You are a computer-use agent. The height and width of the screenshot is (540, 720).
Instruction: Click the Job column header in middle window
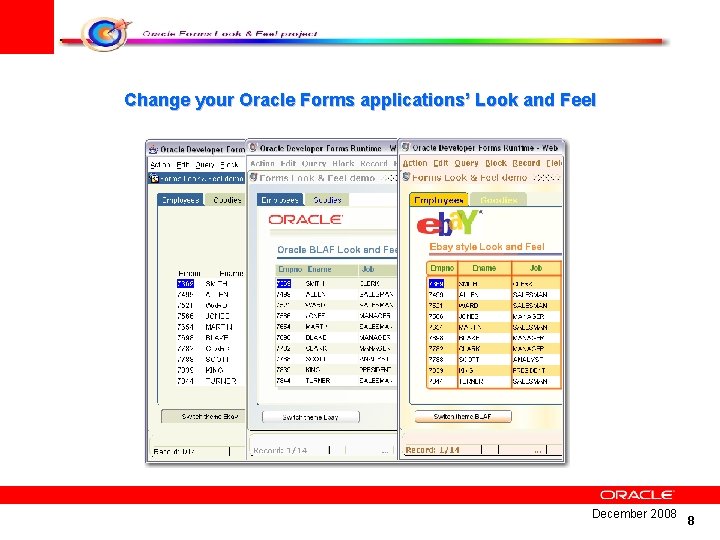point(368,269)
